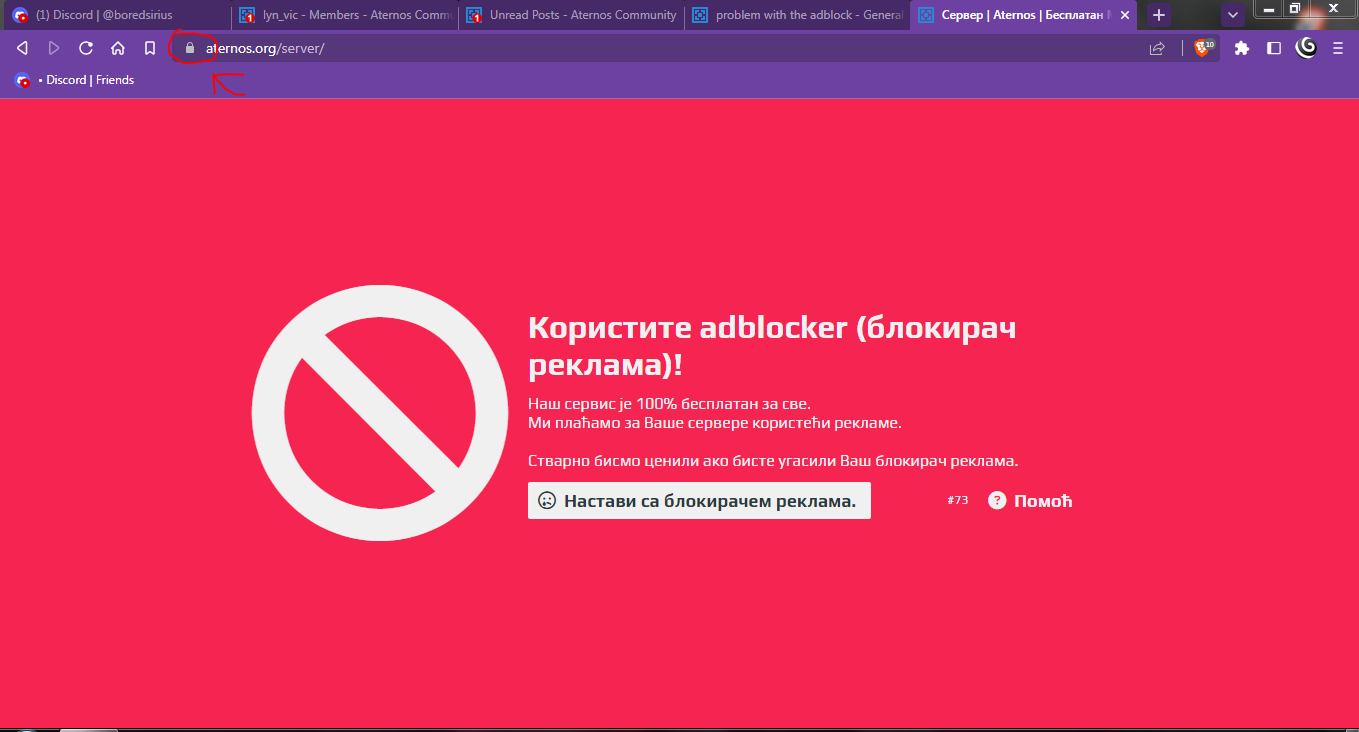The height and width of the screenshot is (732, 1359).
Task: Select the active Сервер | Aternos tab
Action: 1025,16
